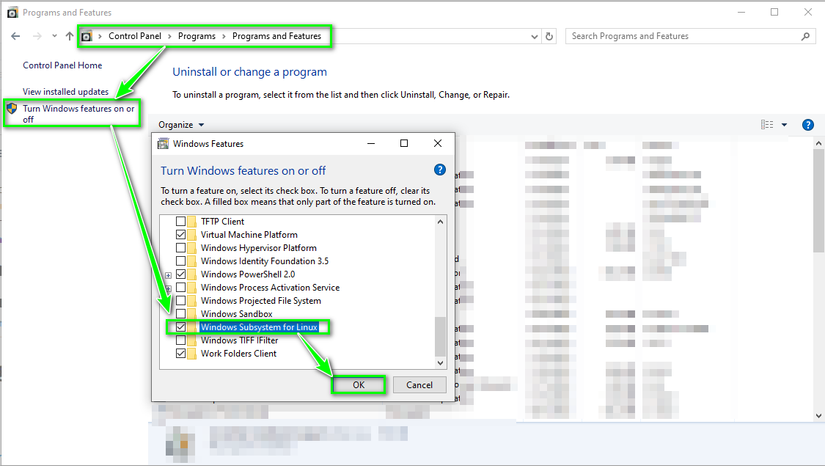This screenshot has width=825, height=466.
Task: Open help with the blue question icon in Windows Features
Action: click(x=440, y=169)
